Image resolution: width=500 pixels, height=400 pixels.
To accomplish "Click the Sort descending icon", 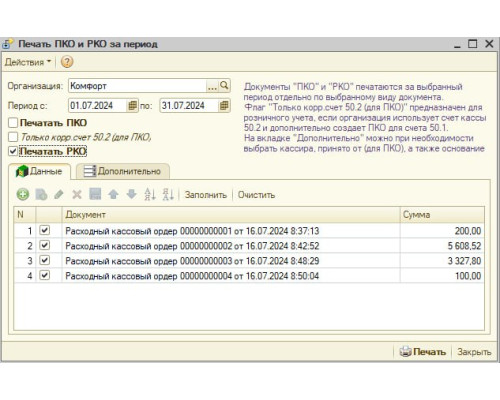I will [x=168, y=194].
